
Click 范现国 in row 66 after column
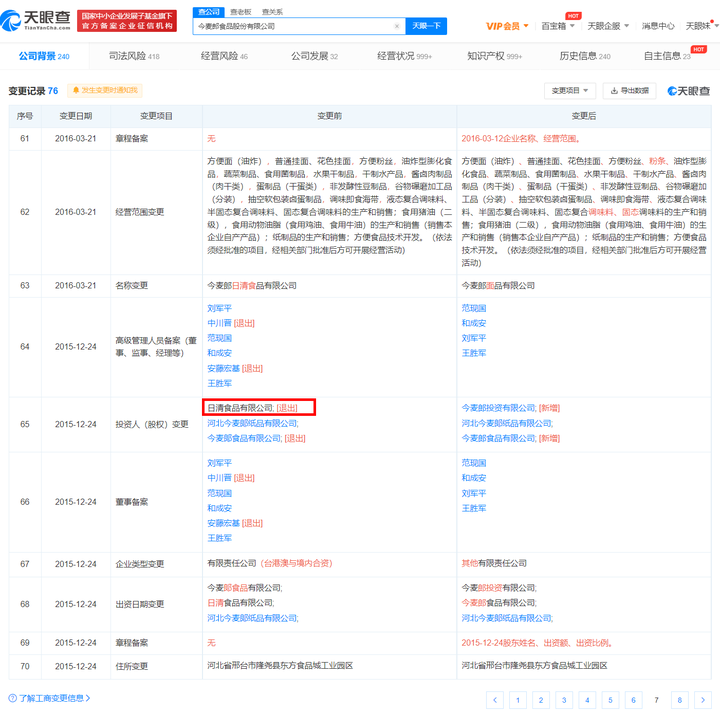pos(474,463)
